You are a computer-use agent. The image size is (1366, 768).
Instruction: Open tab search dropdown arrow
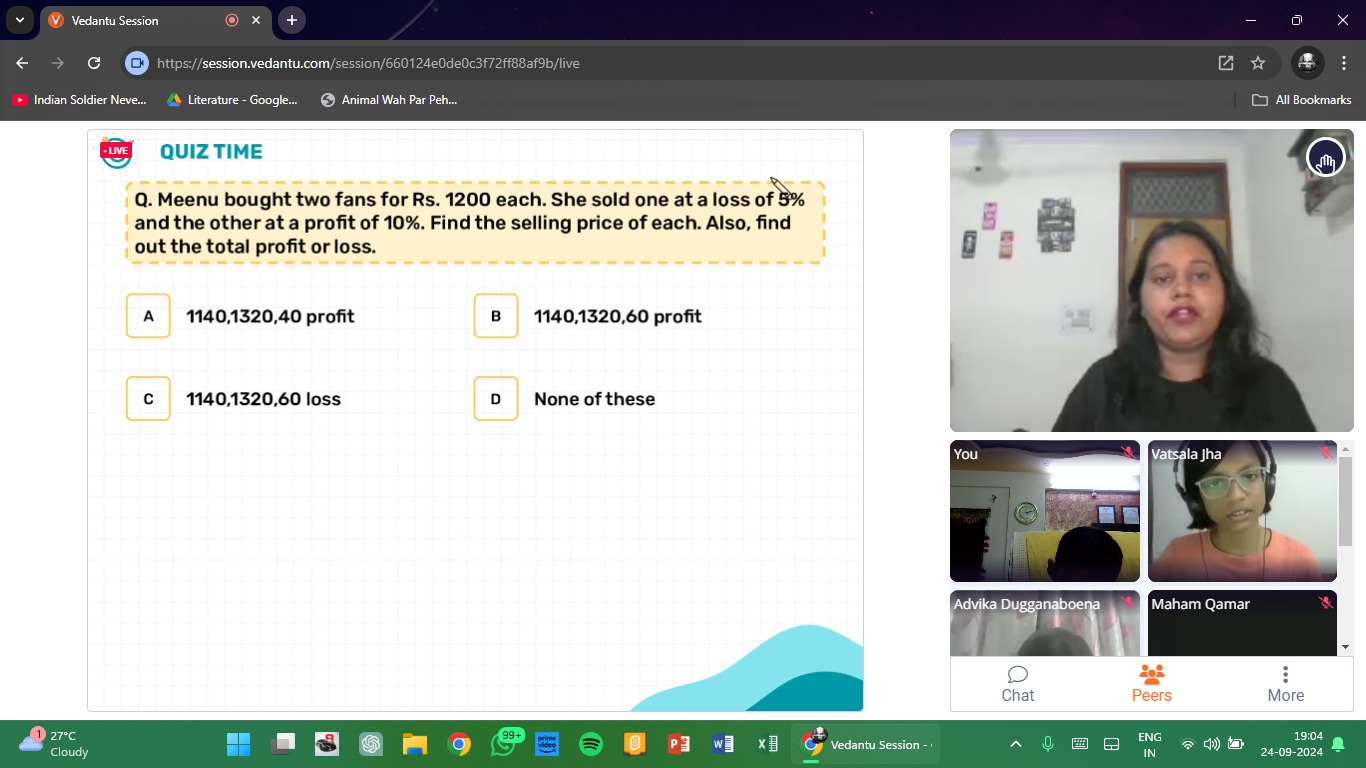click(x=19, y=20)
